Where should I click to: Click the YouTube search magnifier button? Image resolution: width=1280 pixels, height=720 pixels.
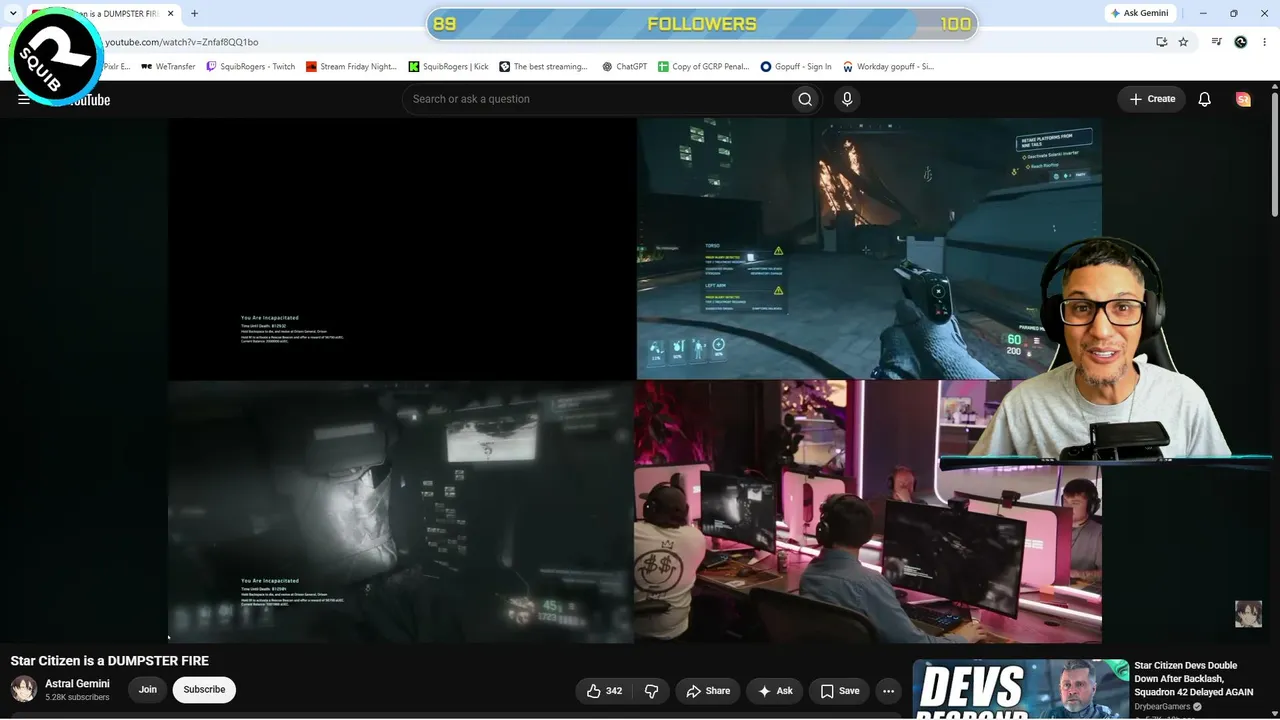click(x=805, y=99)
